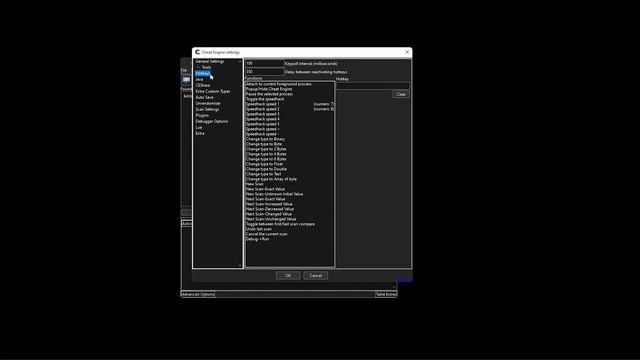Clear the assigned hotkey with the Clear button

point(401,94)
